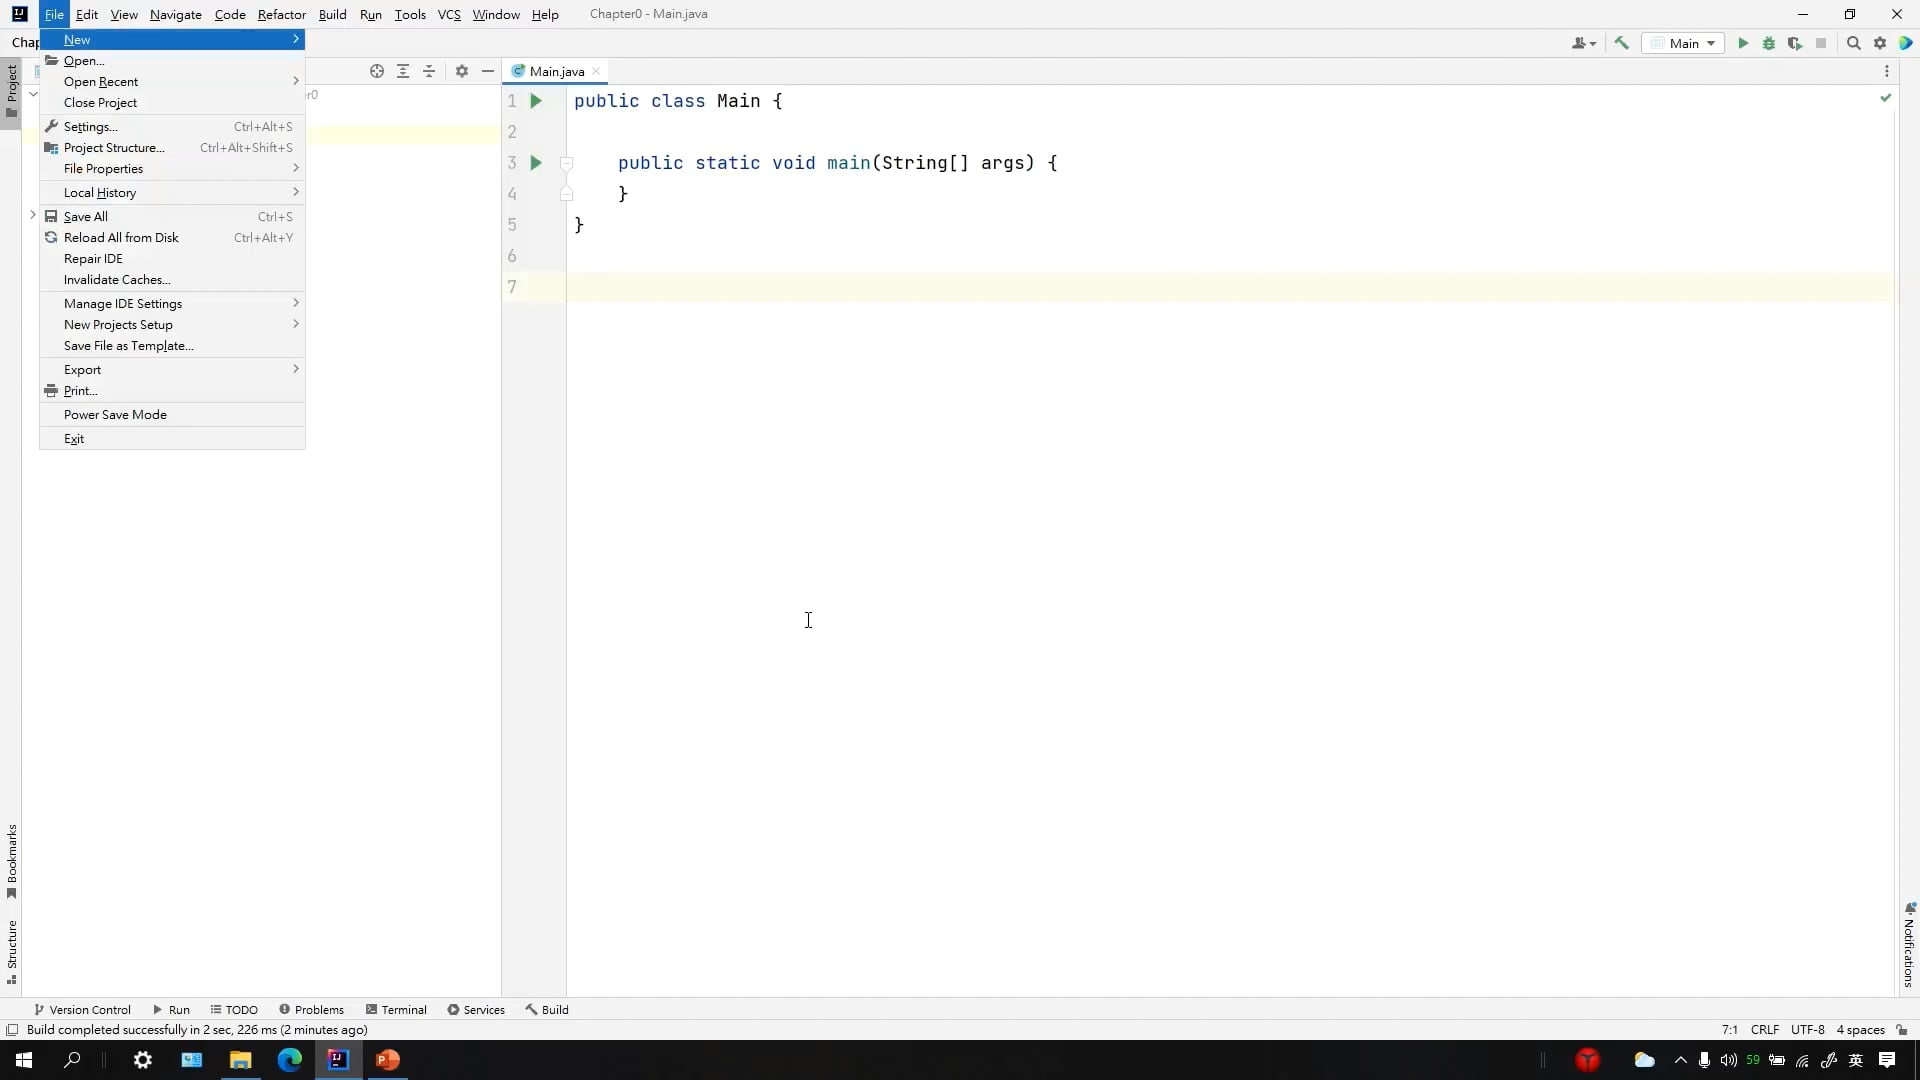Fold the main method using gutter marker
Viewport: 1920px width, 1080px height.
566,163
